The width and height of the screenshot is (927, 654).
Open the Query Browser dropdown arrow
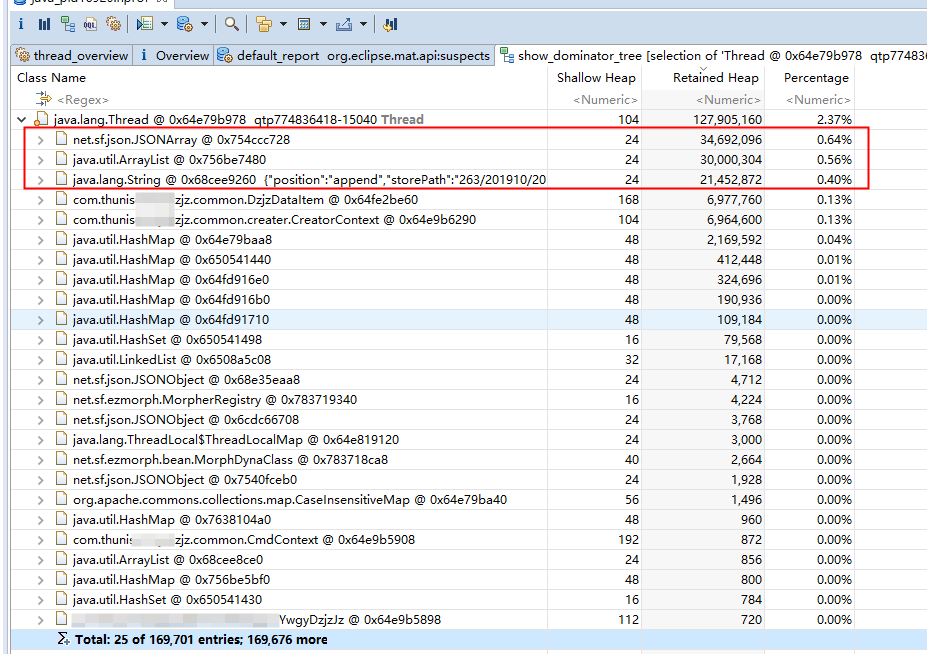[204, 24]
